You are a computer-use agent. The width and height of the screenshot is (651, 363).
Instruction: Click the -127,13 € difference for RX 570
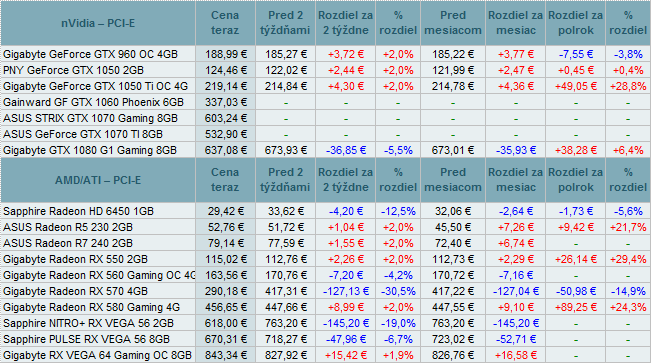pyautogui.click(x=345, y=291)
